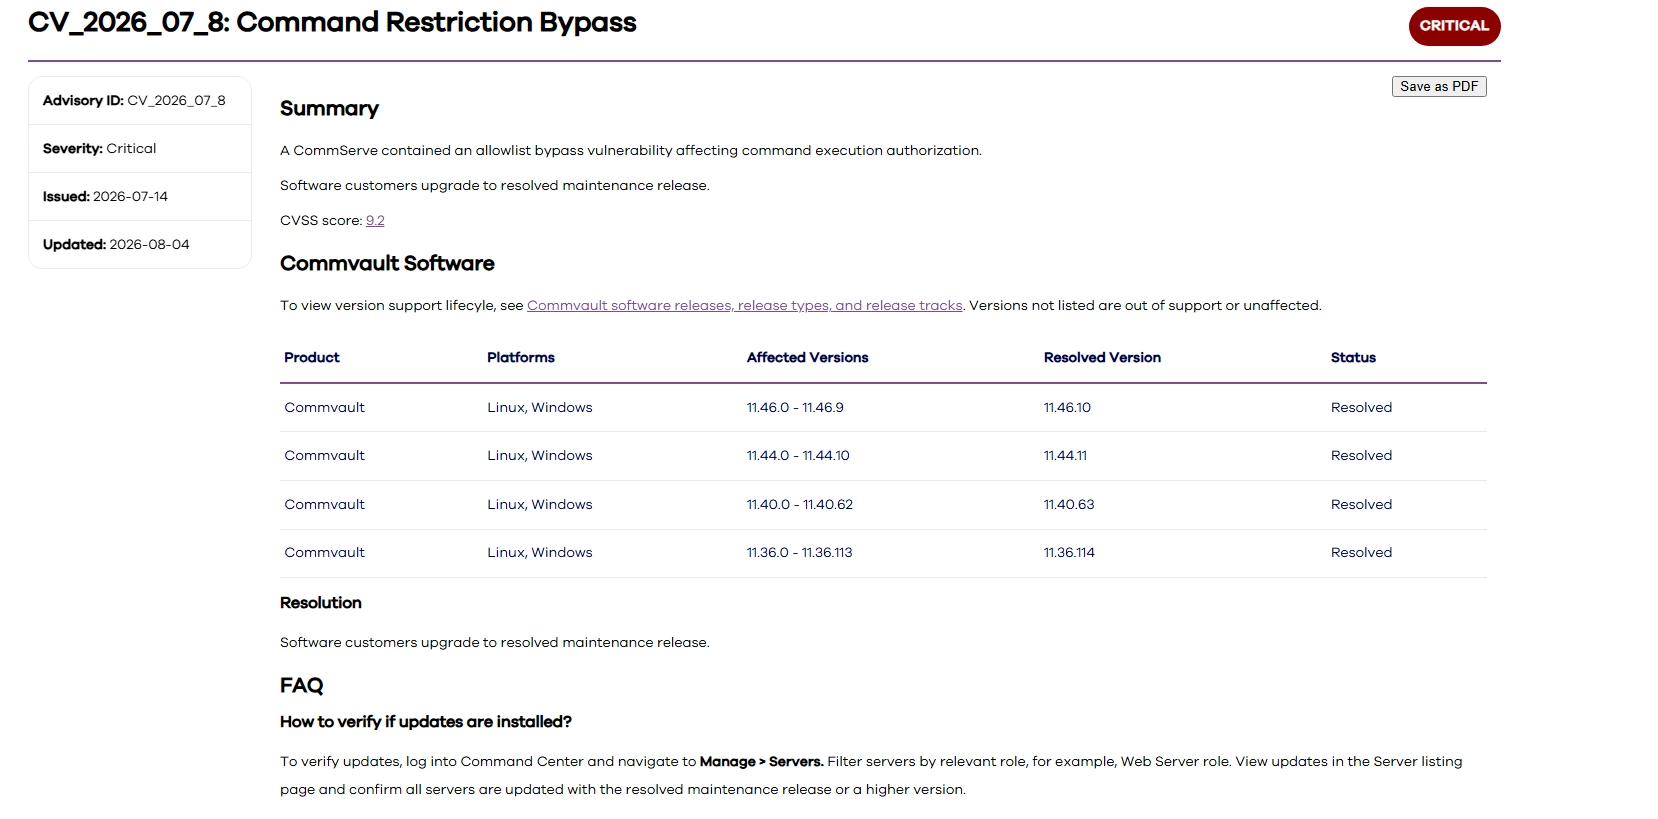Click Resolved status in the 11.44.11 row
This screenshot has width=1658, height=819.
coord(1361,456)
